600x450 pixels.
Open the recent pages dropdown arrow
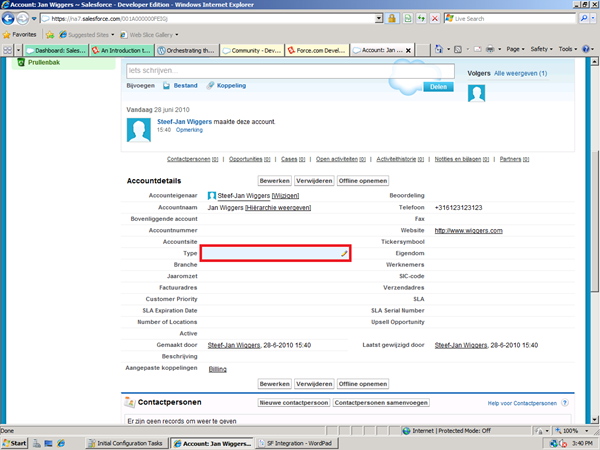coord(34,18)
